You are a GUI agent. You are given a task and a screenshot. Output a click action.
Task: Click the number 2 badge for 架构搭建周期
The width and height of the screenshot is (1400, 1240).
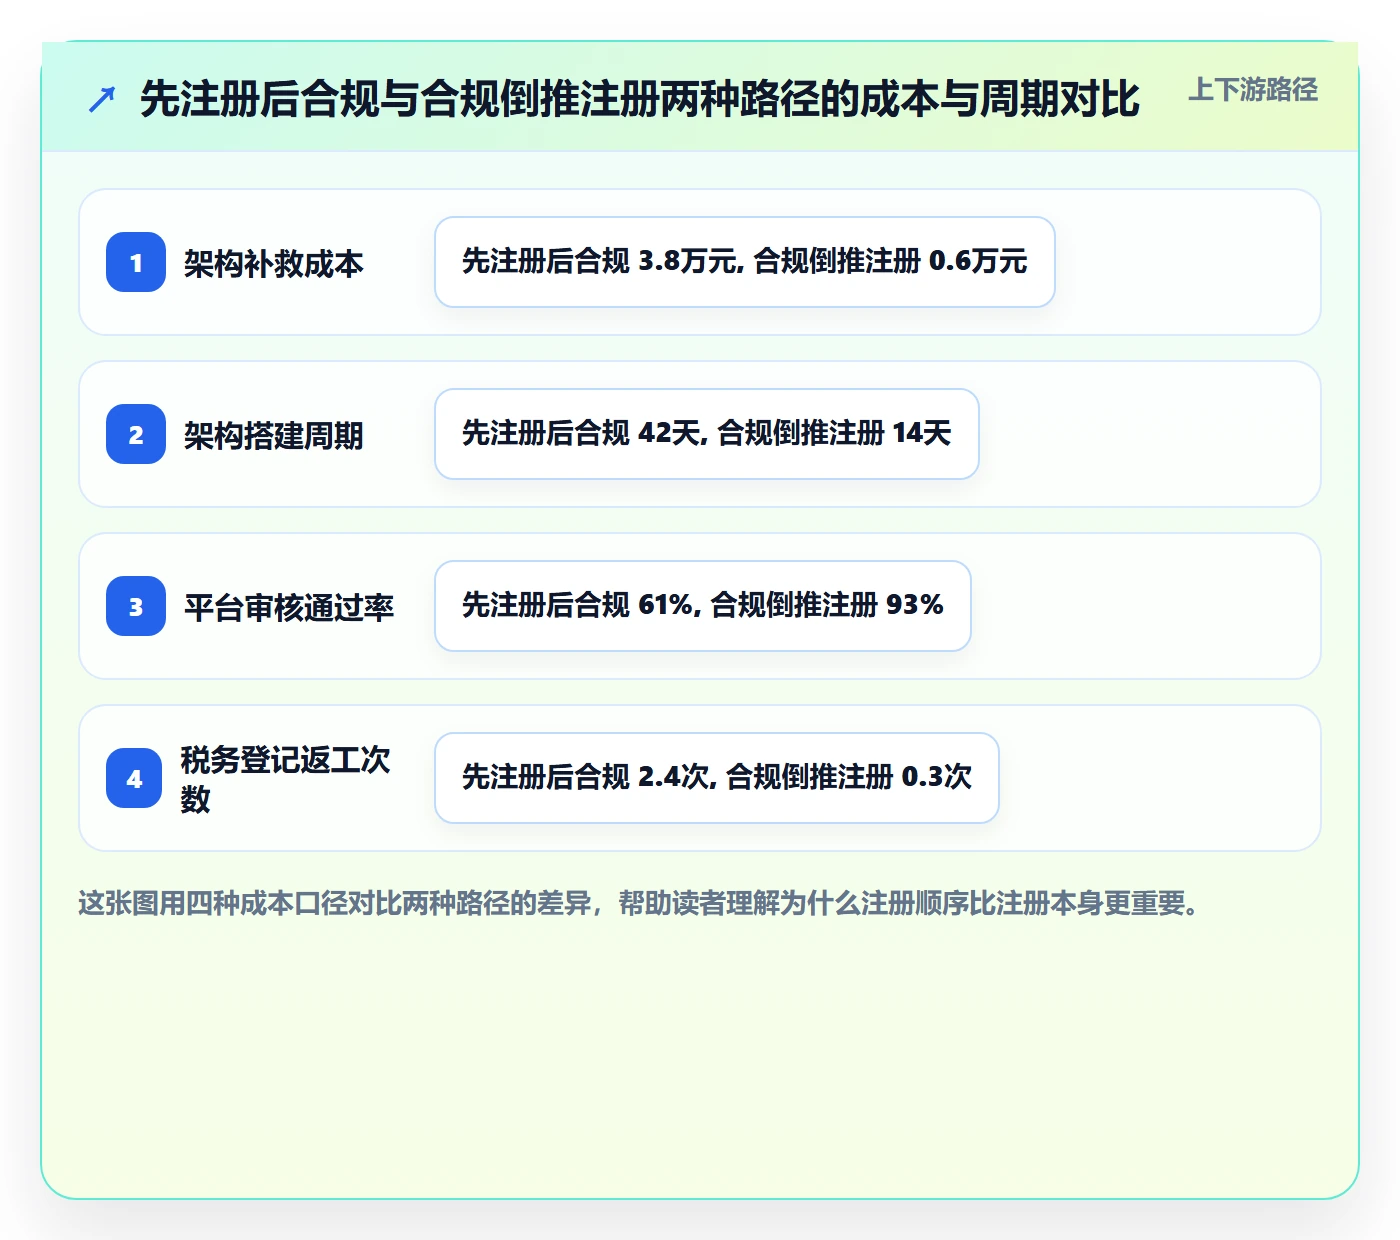pyautogui.click(x=136, y=434)
